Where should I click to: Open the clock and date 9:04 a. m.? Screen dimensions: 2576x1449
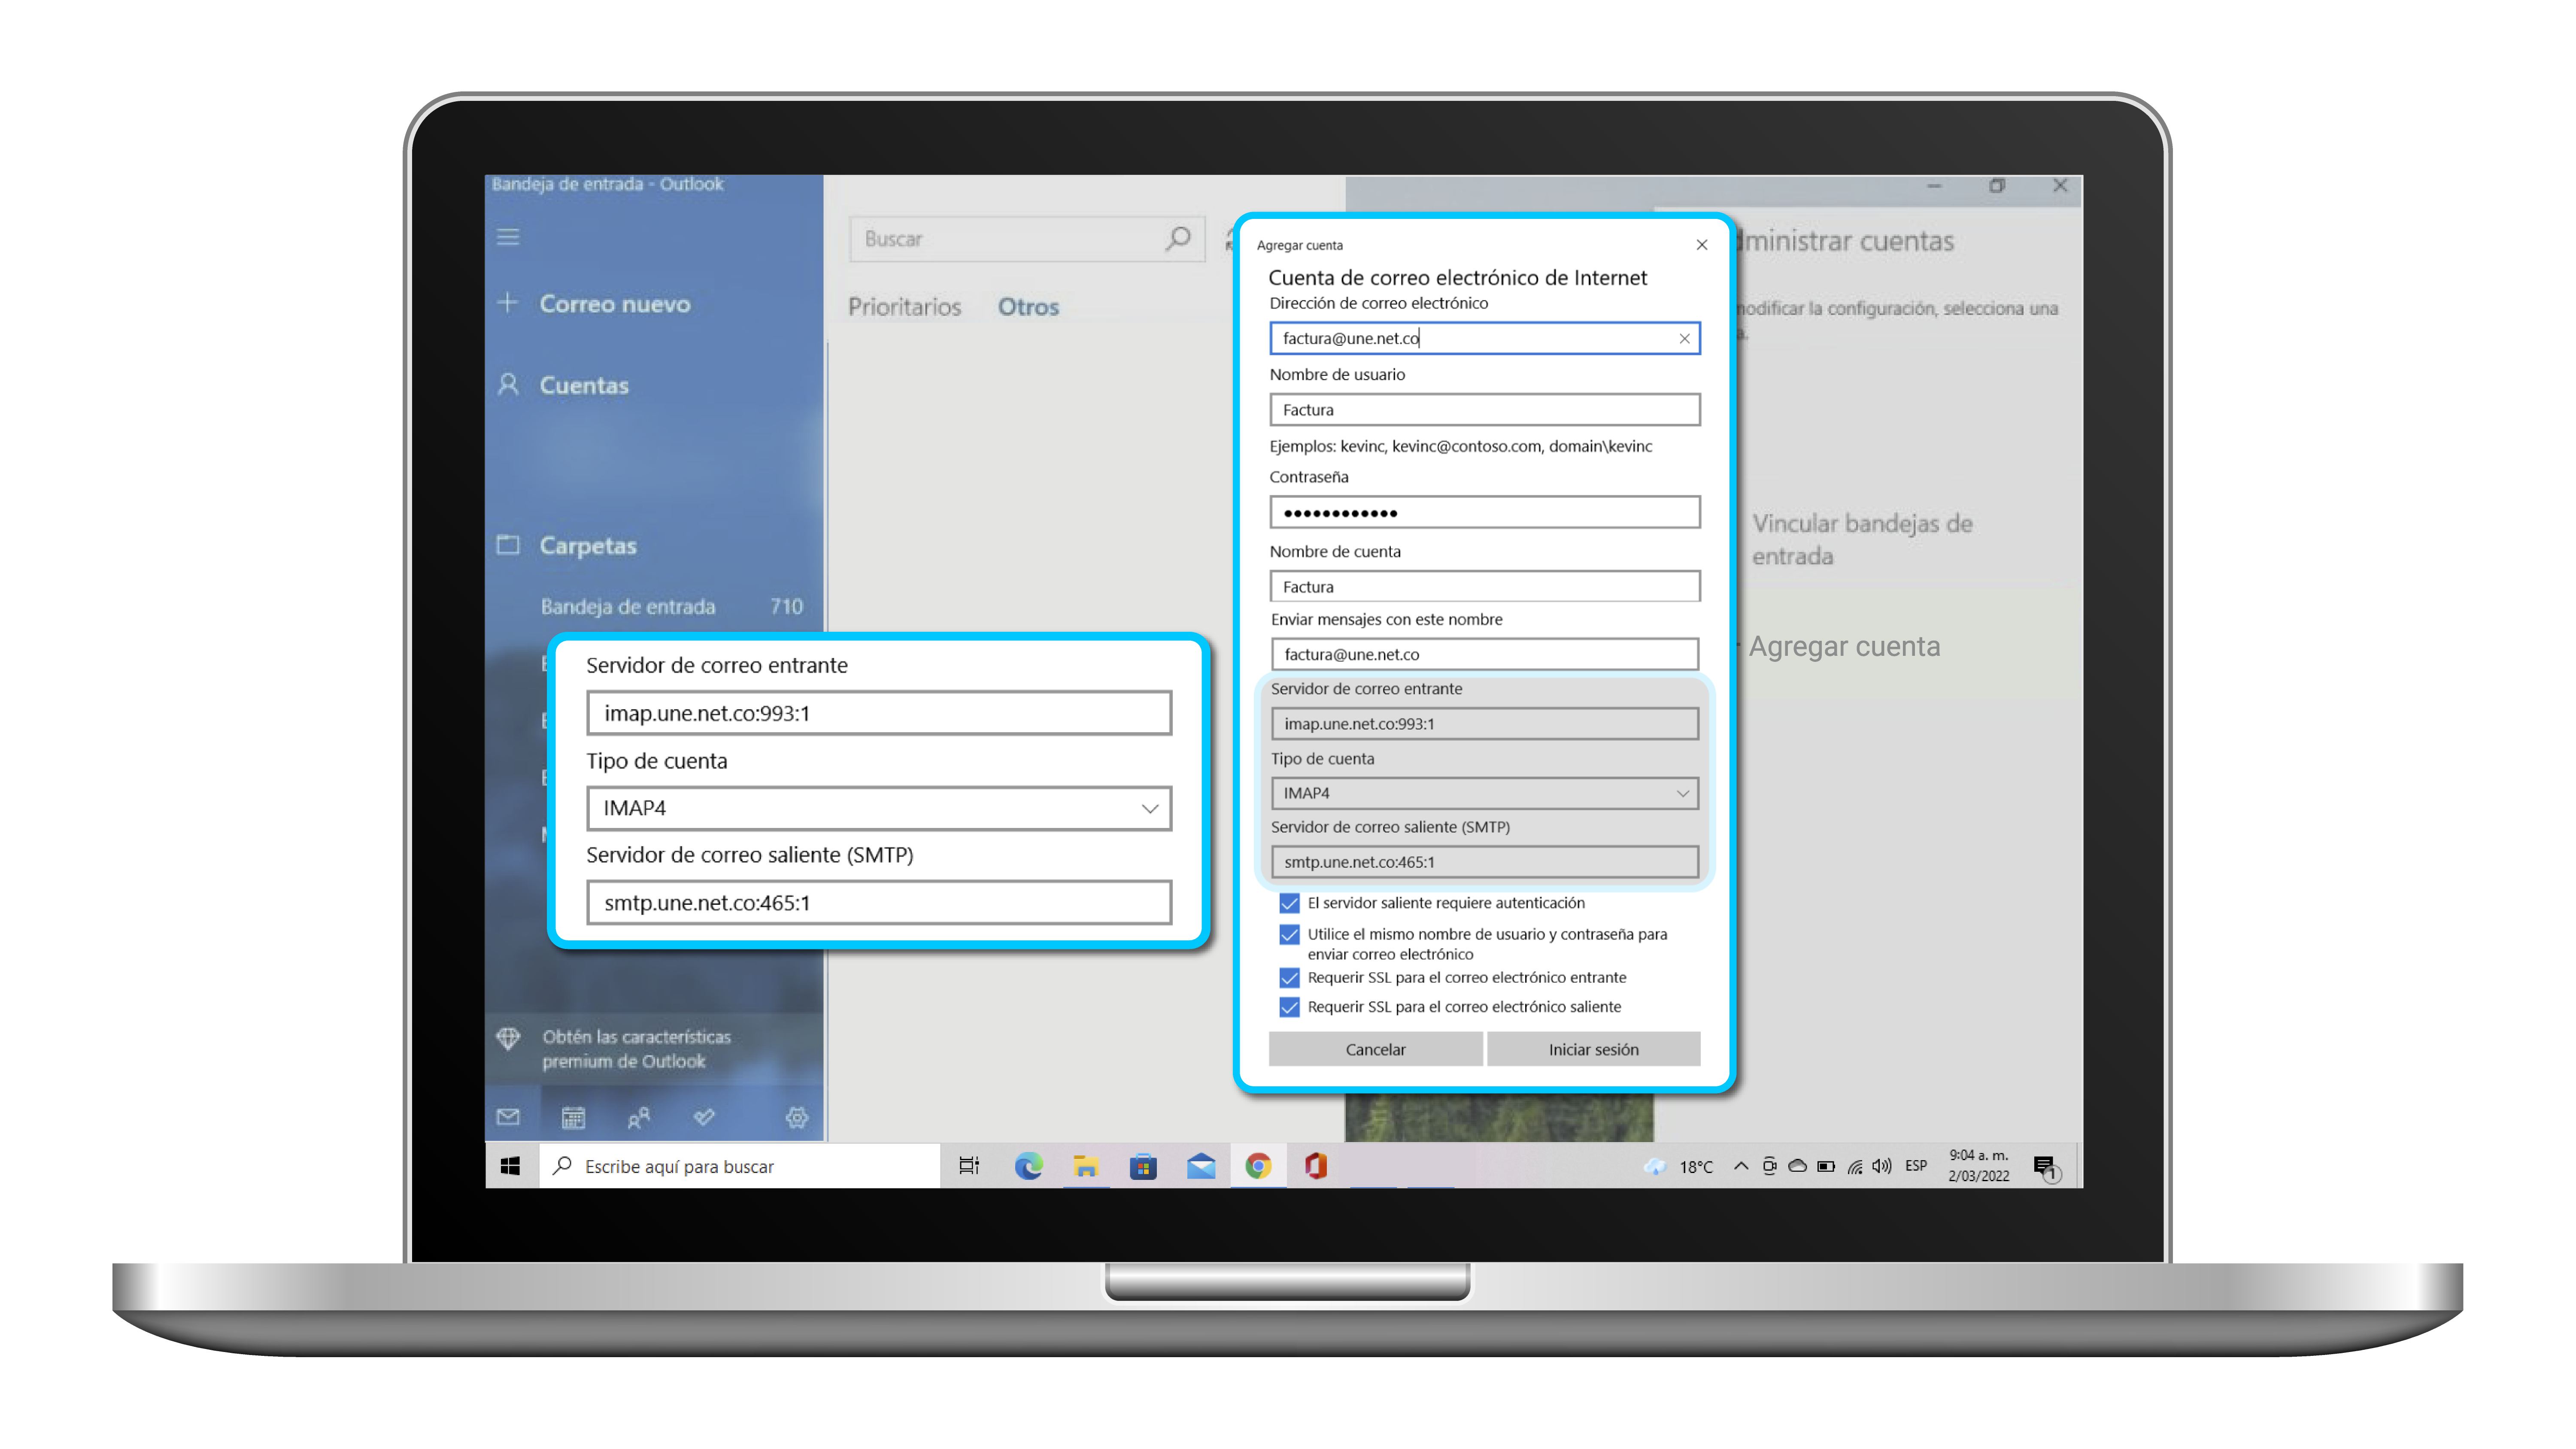pyautogui.click(x=1978, y=1166)
